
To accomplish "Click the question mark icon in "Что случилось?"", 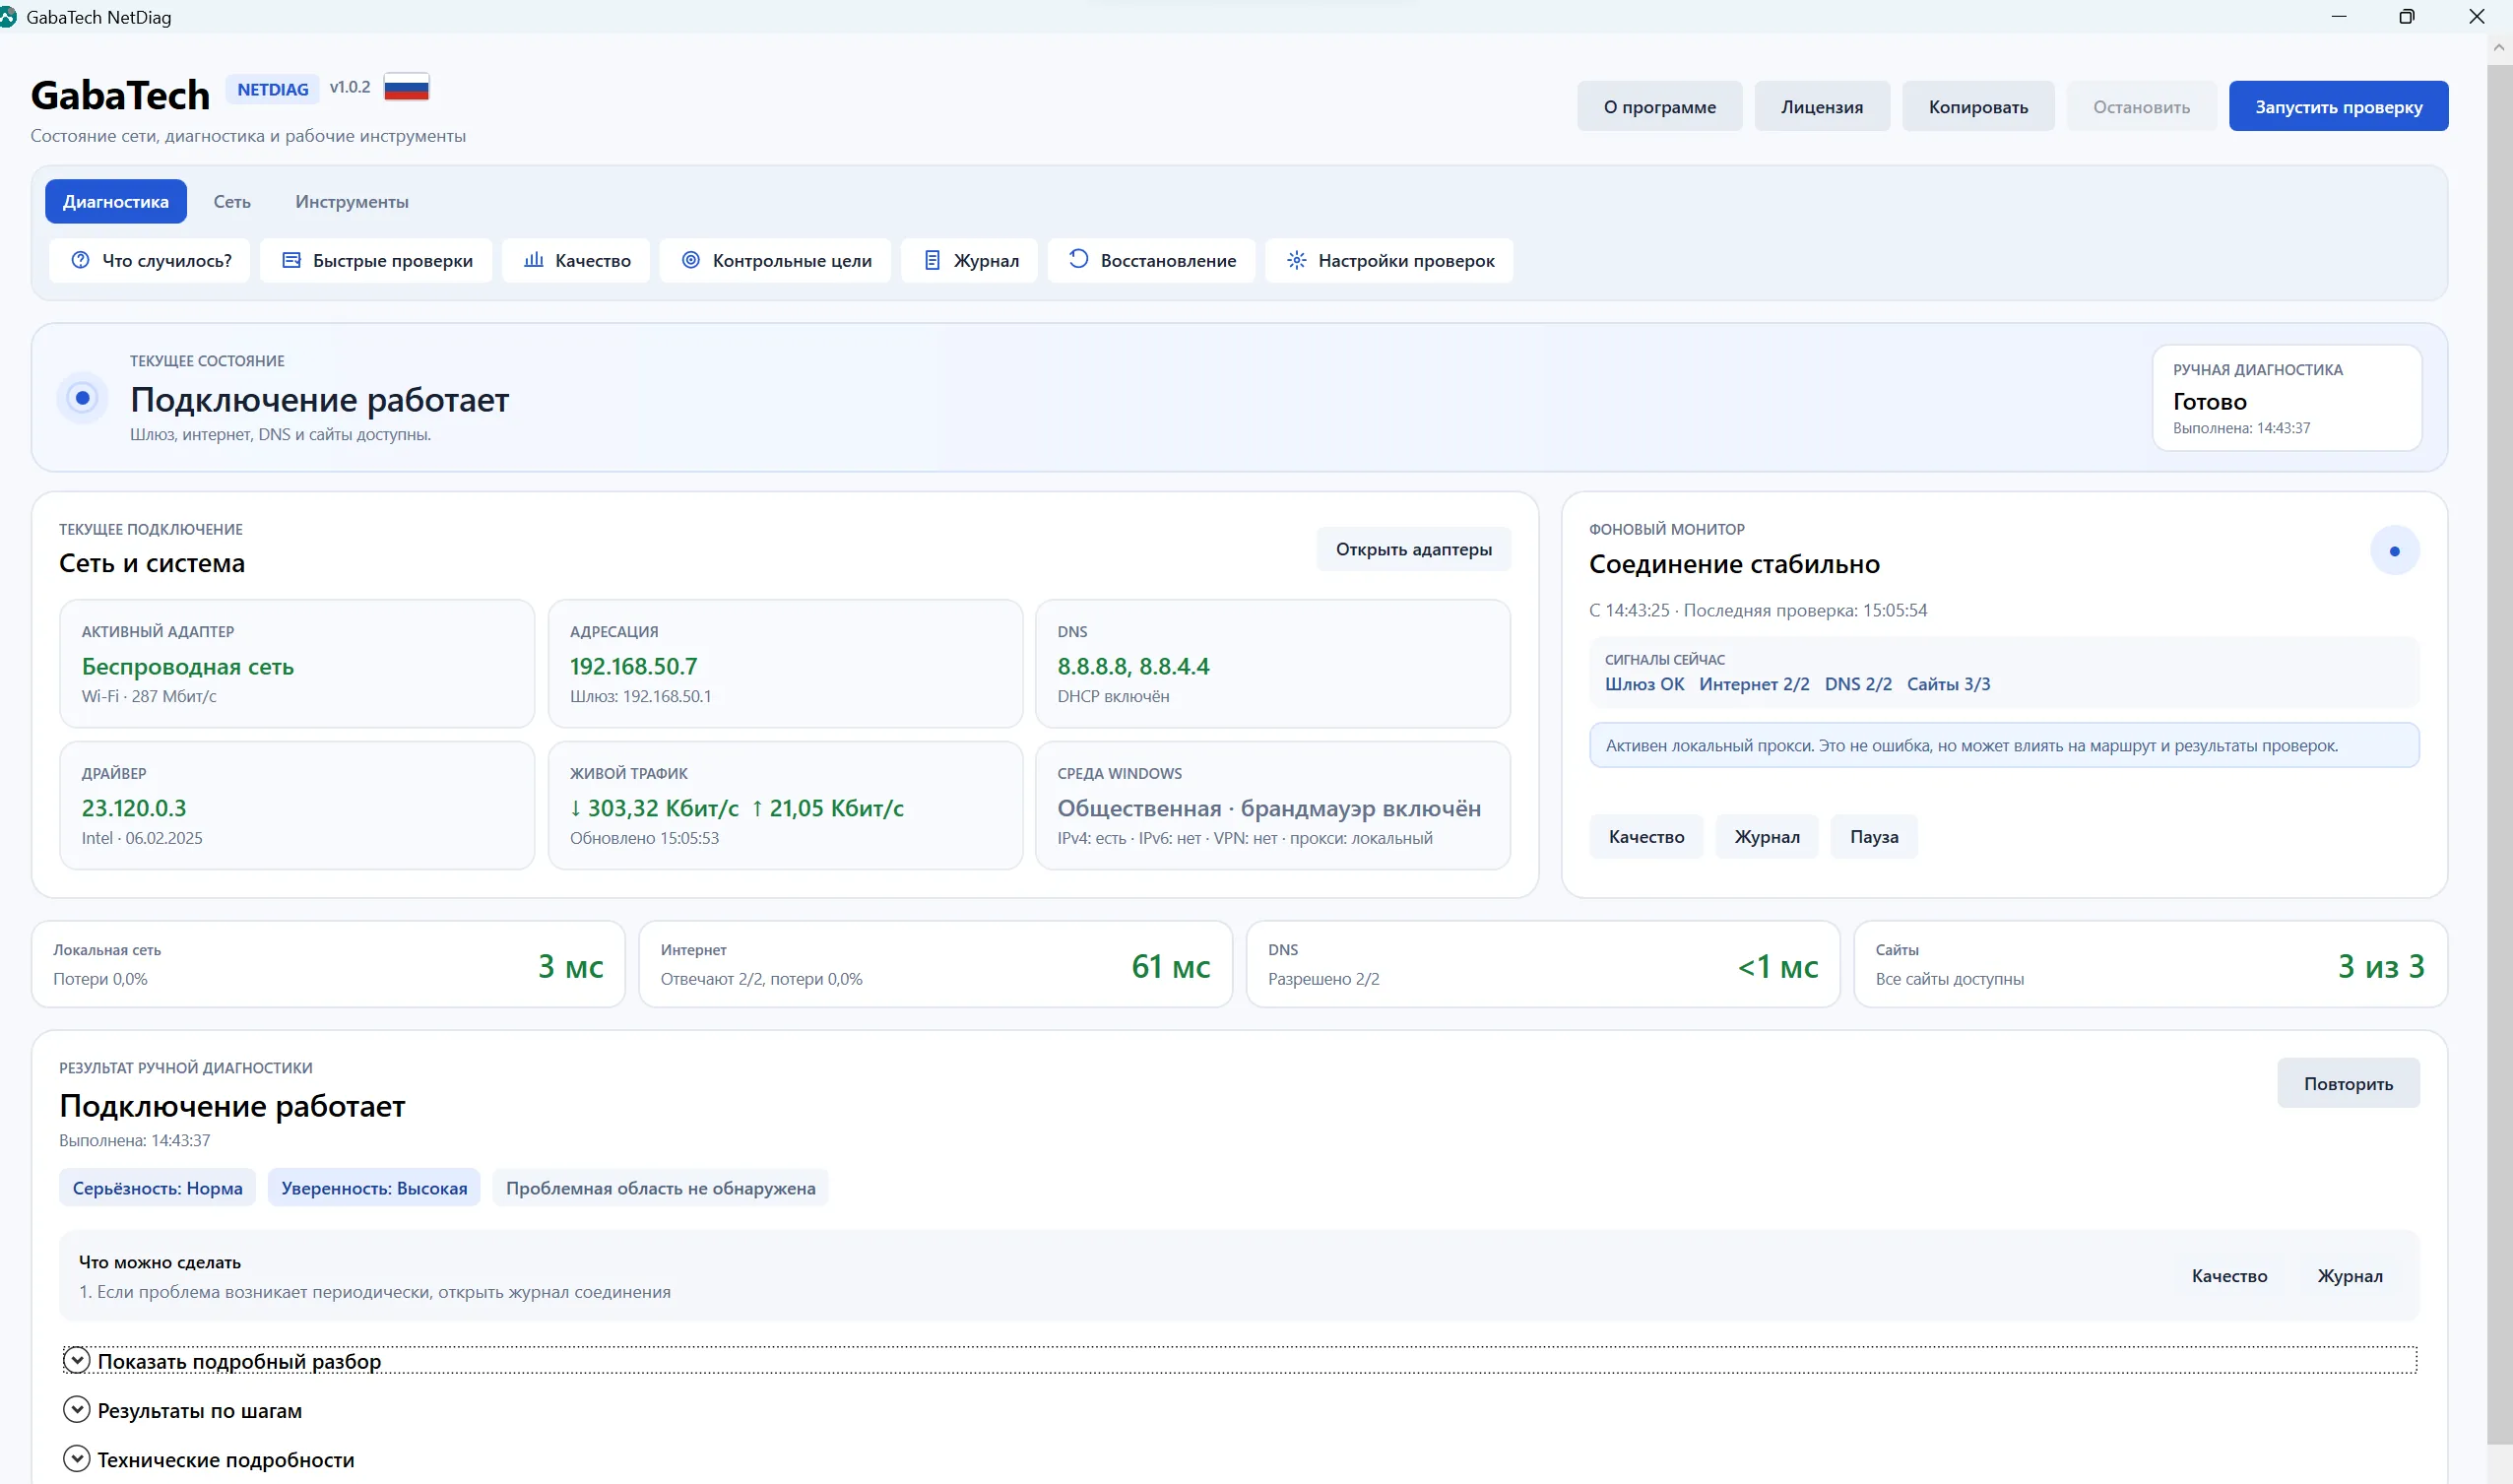I will pyautogui.click(x=80, y=260).
